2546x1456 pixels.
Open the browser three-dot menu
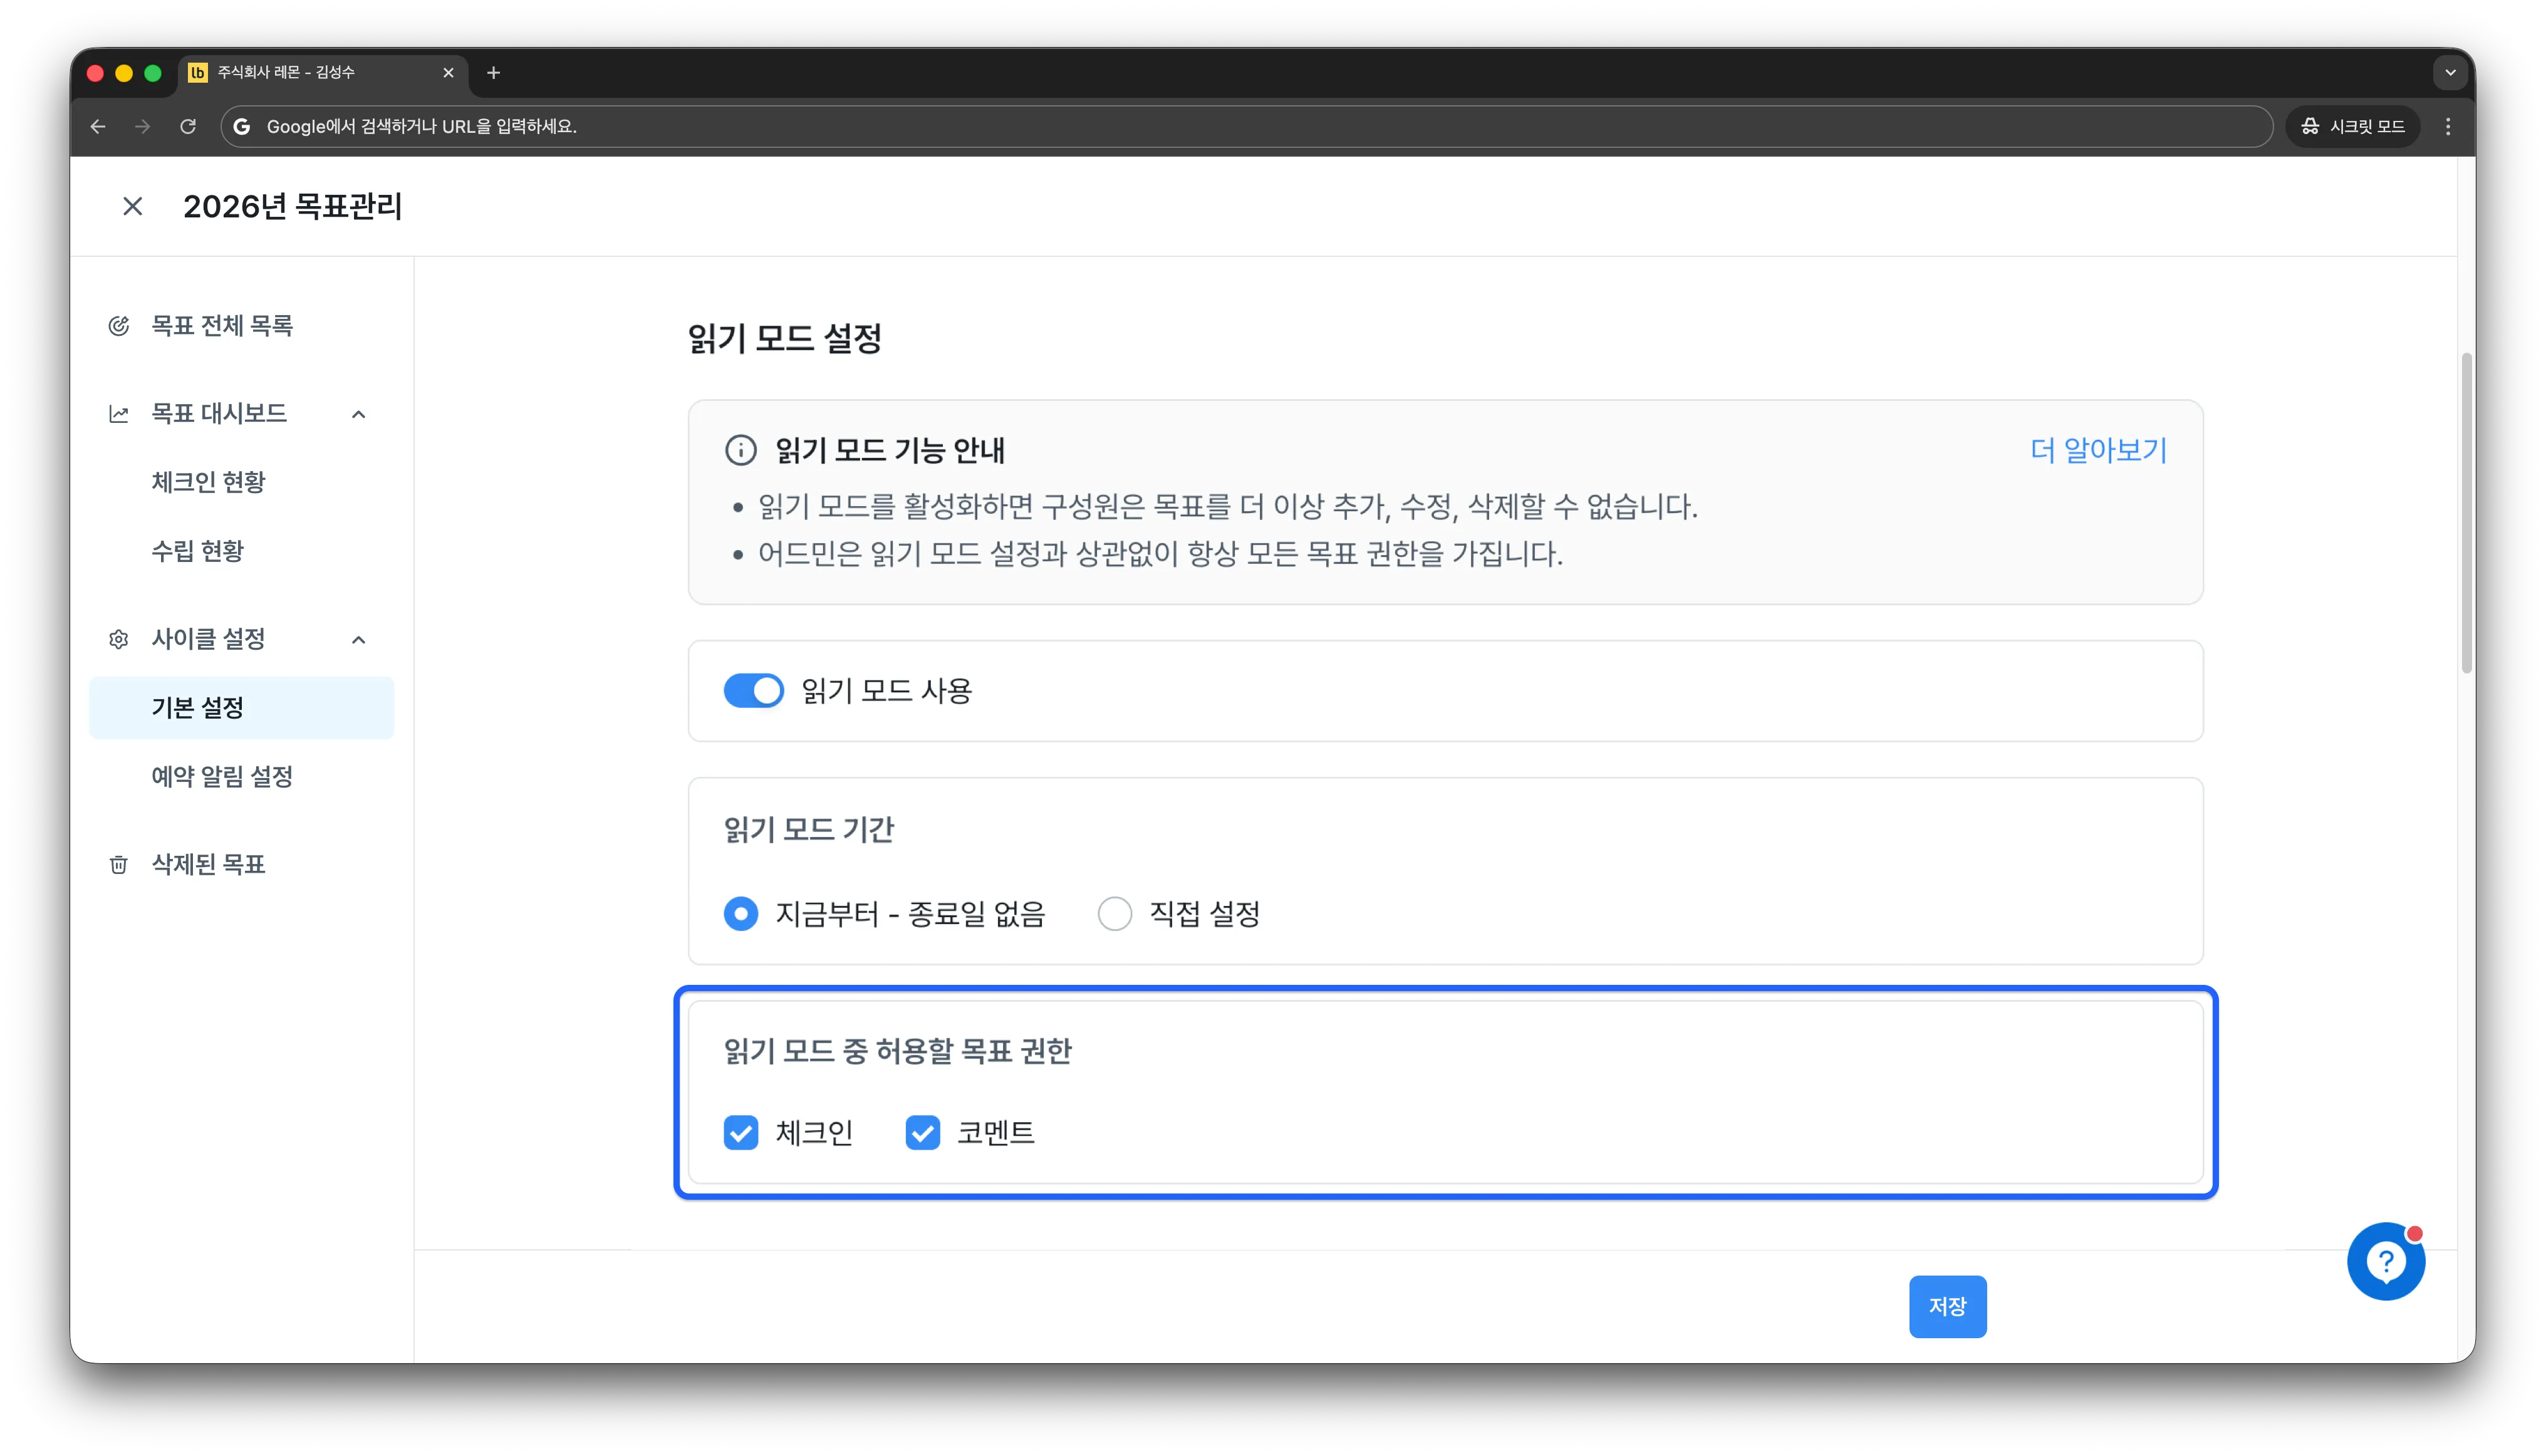click(2448, 126)
